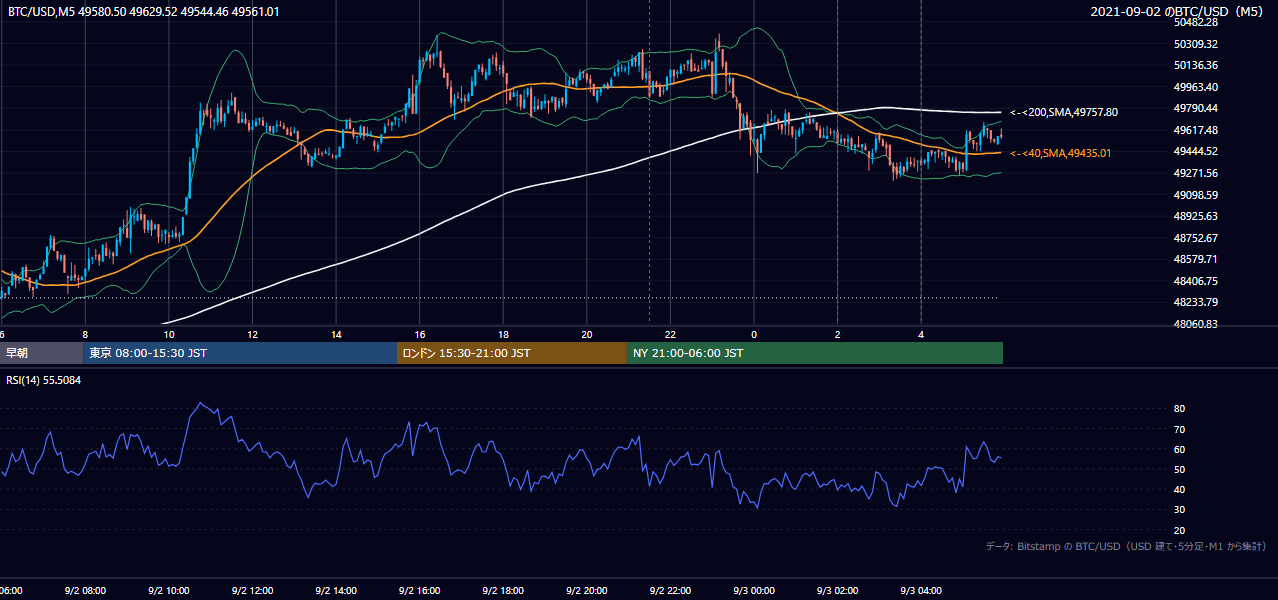Image resolution: width=1278 pixels, height=600 pixels.
Task: Click hour label 16 under the price chart
Action: coord(420,334)
